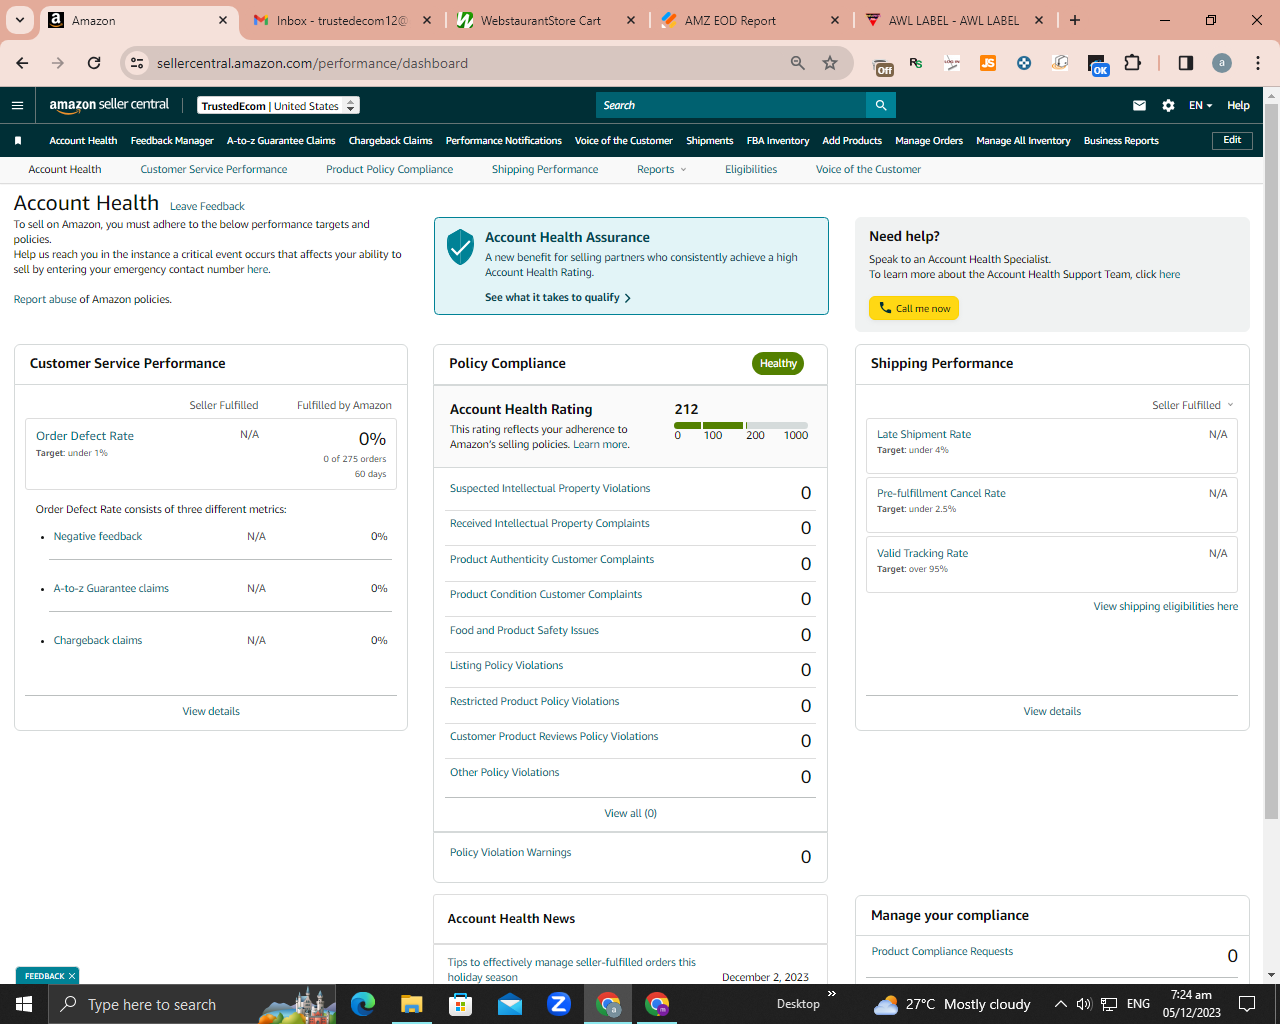The image size is (1280, 1024).
Task: Click the Windows taskbar search box
Action: (x=192, y=1004)
